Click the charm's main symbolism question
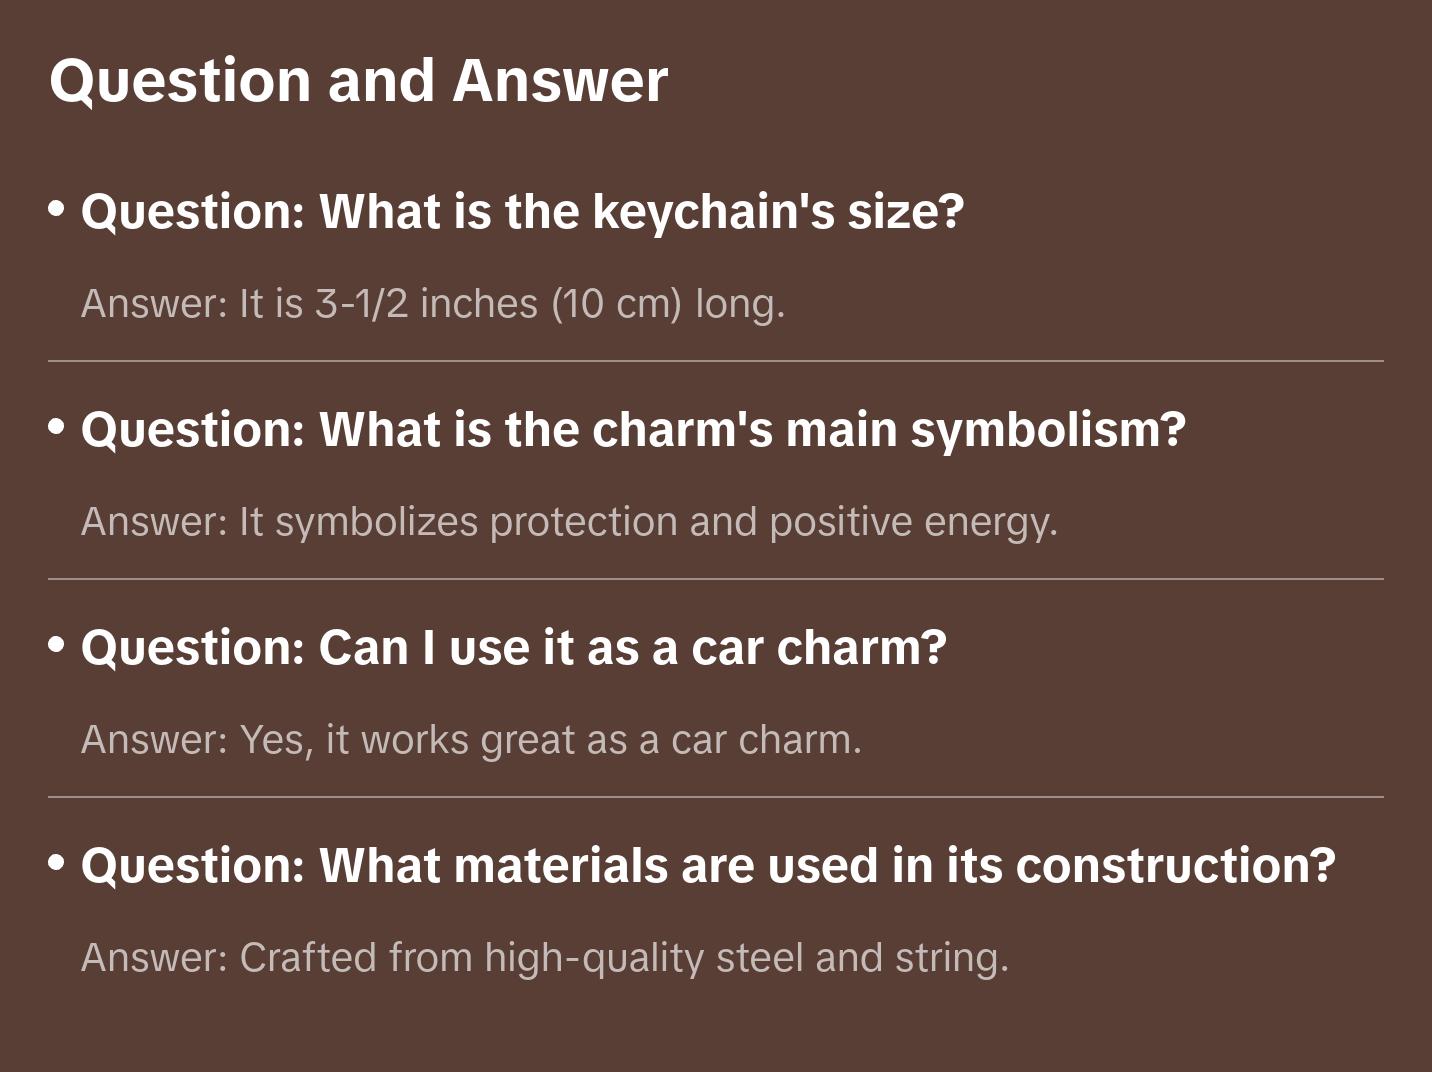The width and height of the screenshot is (1432, 1072). pos(633,429)
